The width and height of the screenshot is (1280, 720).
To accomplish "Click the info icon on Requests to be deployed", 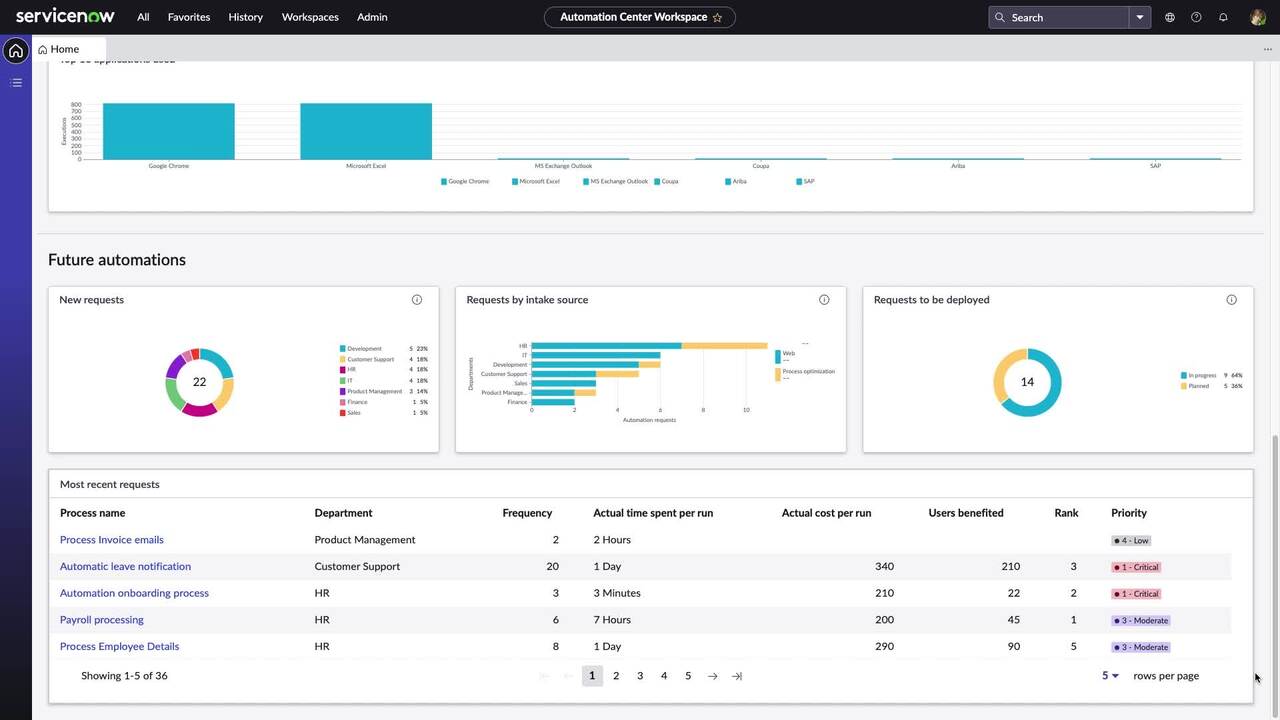I will [x=1231, y=299].
